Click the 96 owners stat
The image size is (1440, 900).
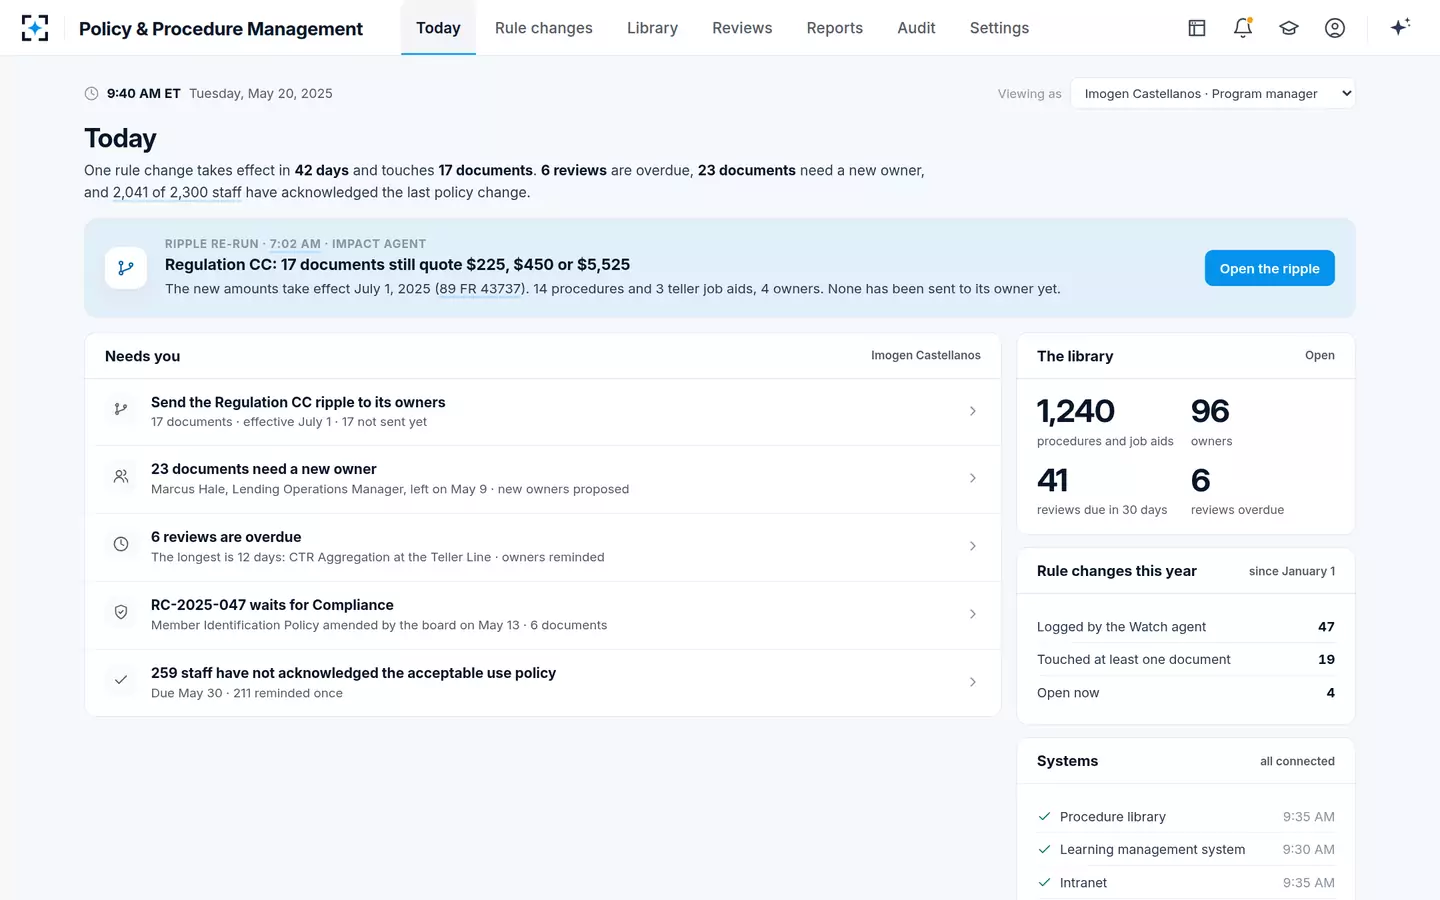[x=1212, y=422]
